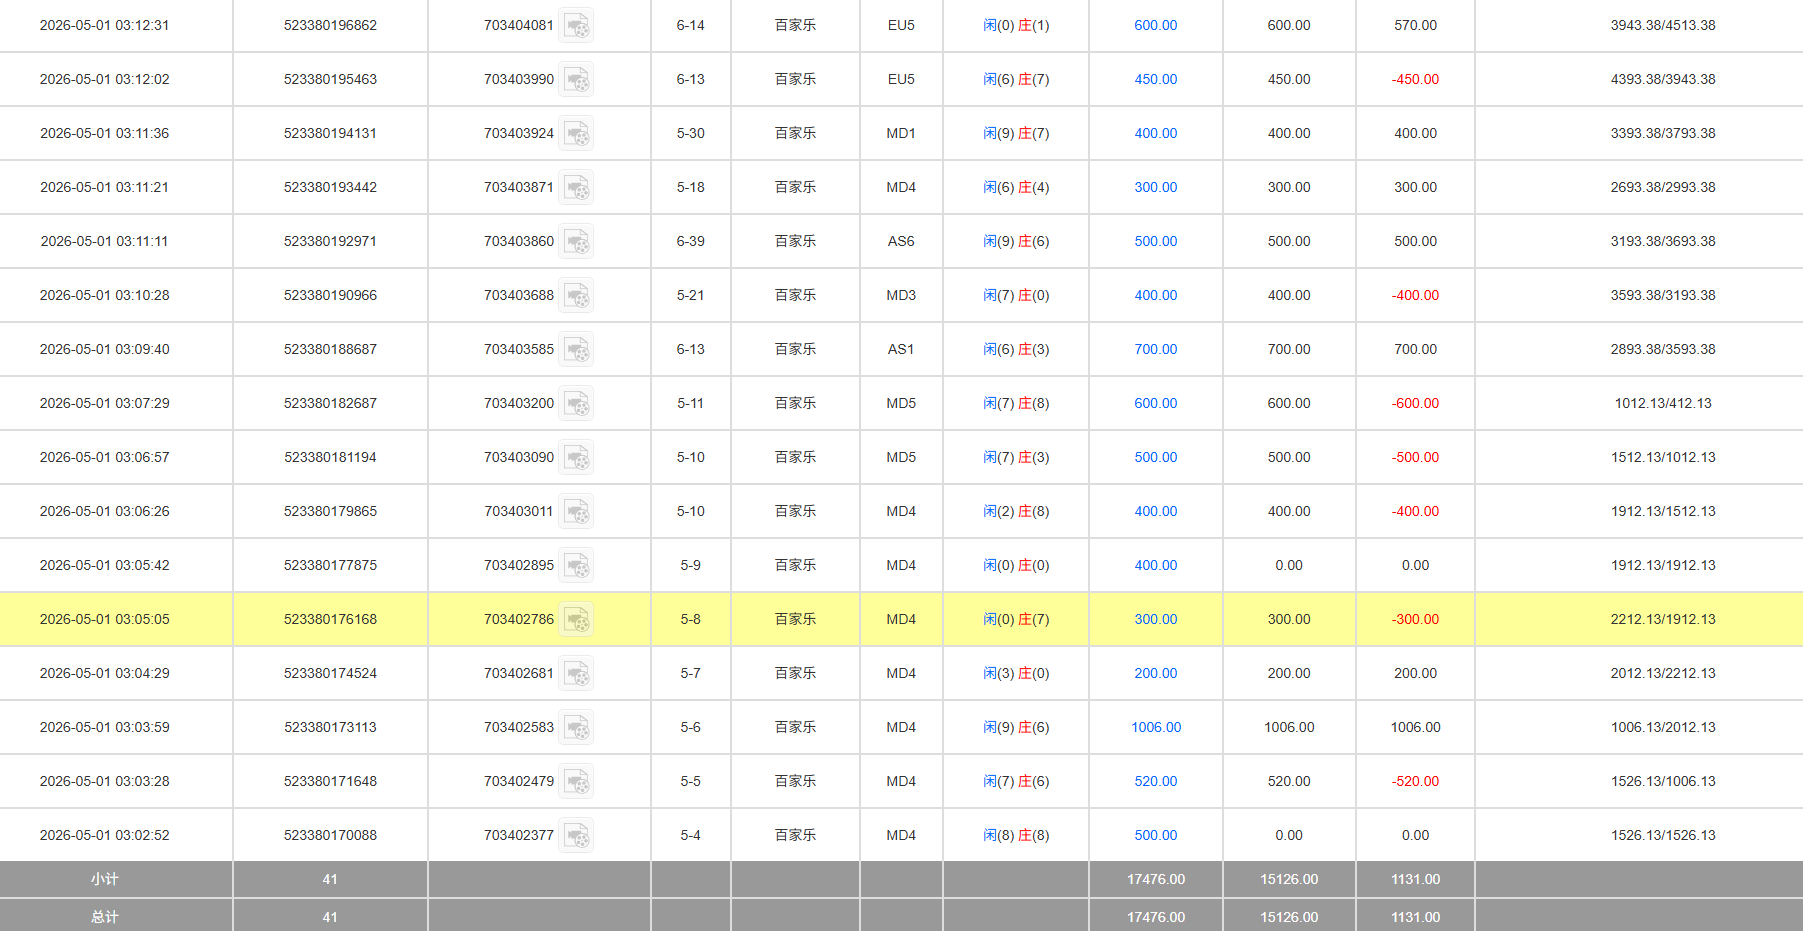Click the 小计 subtotal label
The width and height of the screenshot is (1803, 931).
104,879
